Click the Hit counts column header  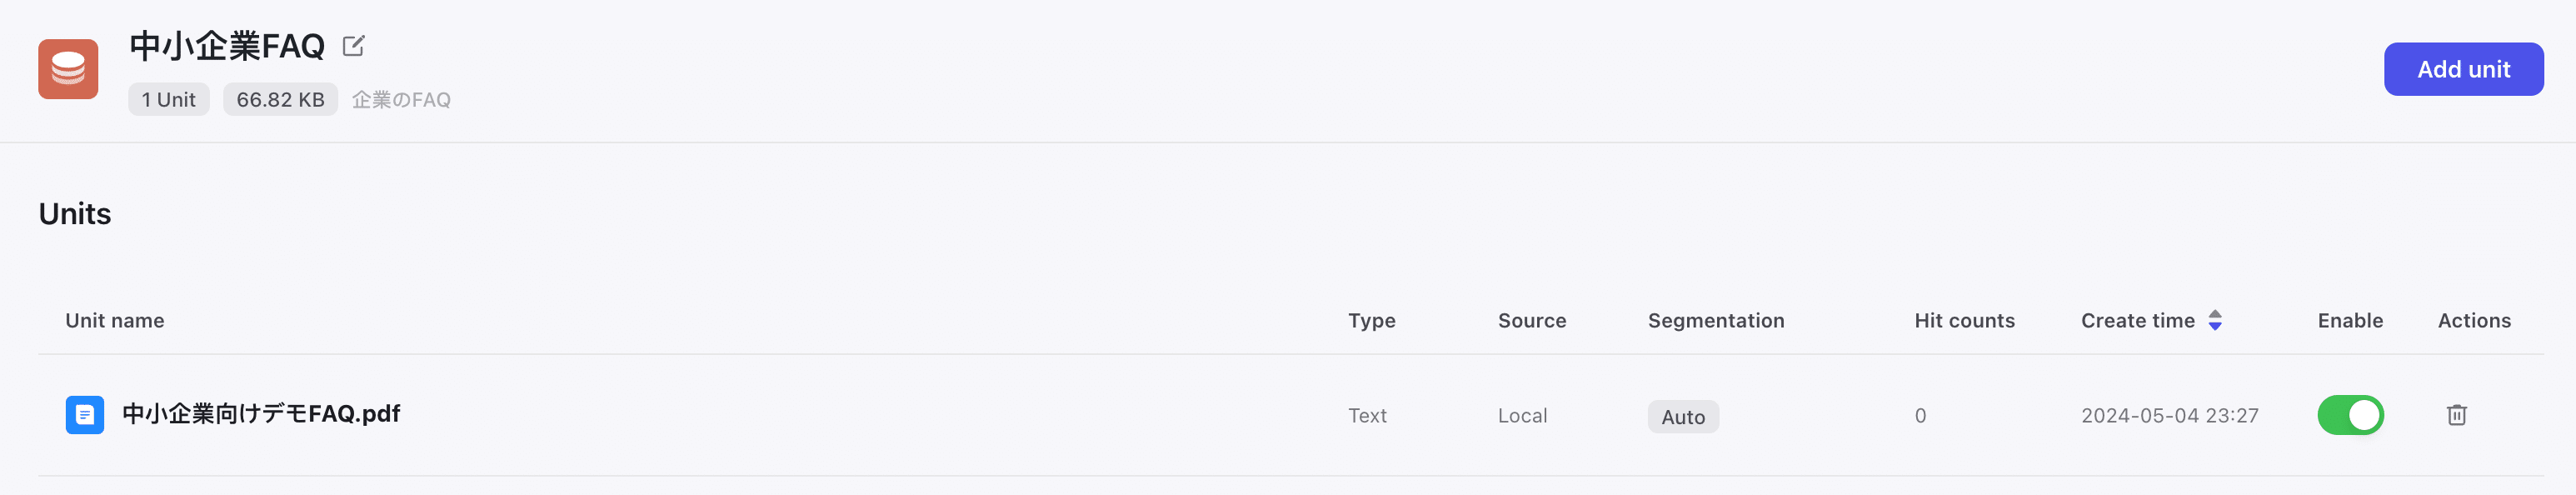(x=1964, y=321)
